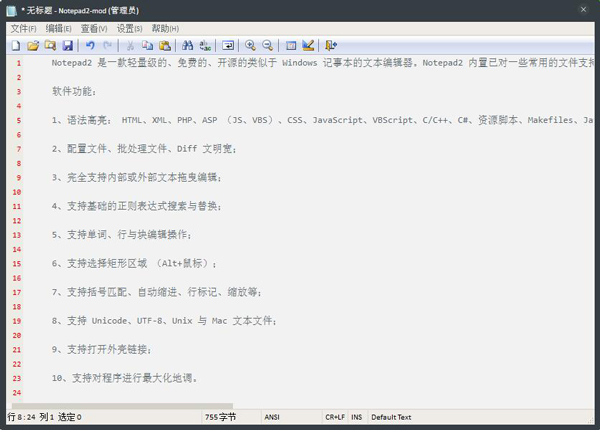This screenshot has height=430, width=600.
Task: Click the line 8、支持 Unicode、UTF-8
Action: tap(164, 321)
